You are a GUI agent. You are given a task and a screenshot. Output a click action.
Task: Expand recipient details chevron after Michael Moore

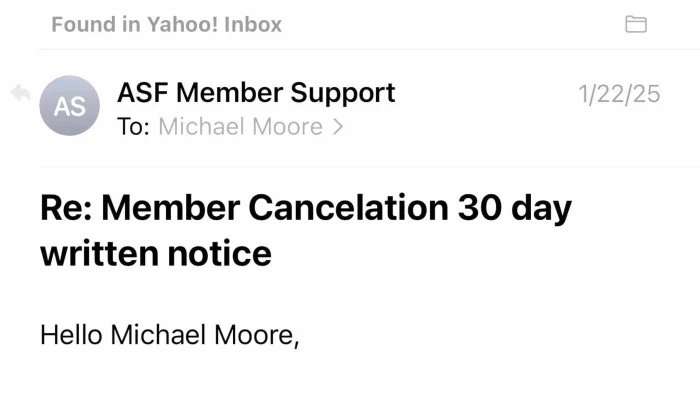(338, 127)
